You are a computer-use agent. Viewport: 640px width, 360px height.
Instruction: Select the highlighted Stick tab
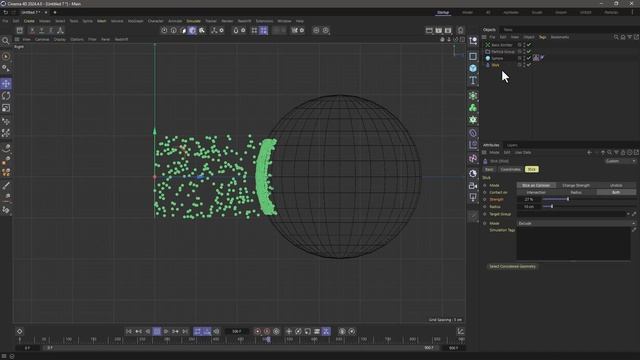tap(531, 169)
